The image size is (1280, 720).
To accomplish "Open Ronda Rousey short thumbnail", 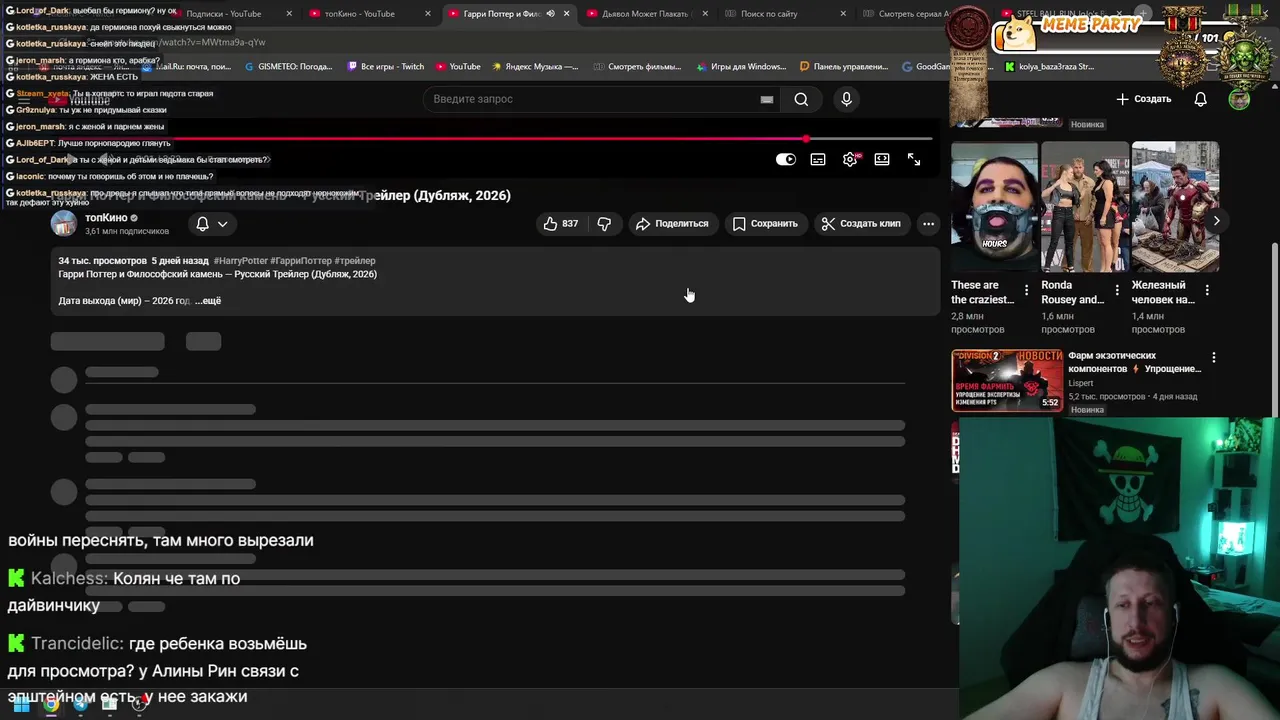I will 1085,207.
